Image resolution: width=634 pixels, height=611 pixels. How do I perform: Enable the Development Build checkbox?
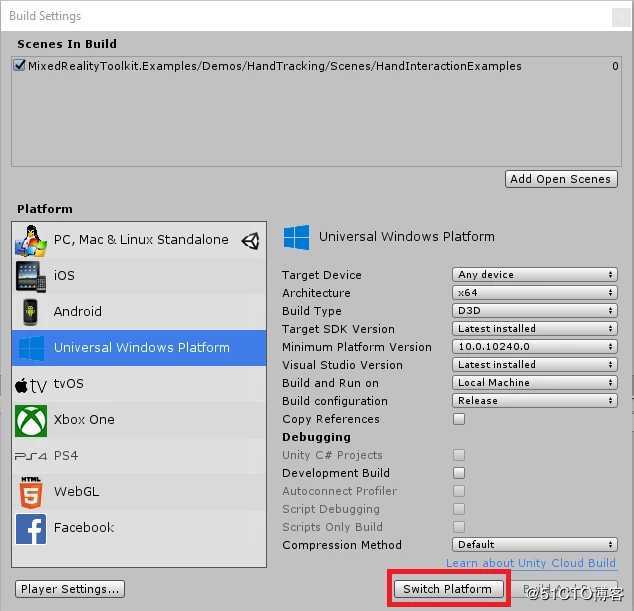[459, 473]
